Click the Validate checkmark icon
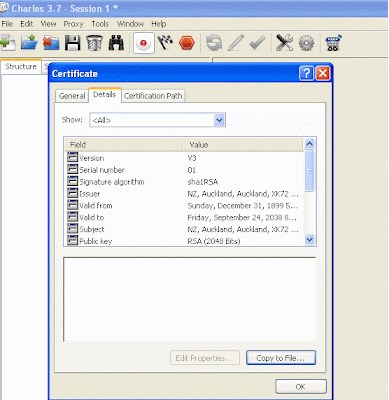389x400 pixels. pyautogui.click(x=257, y=43)
